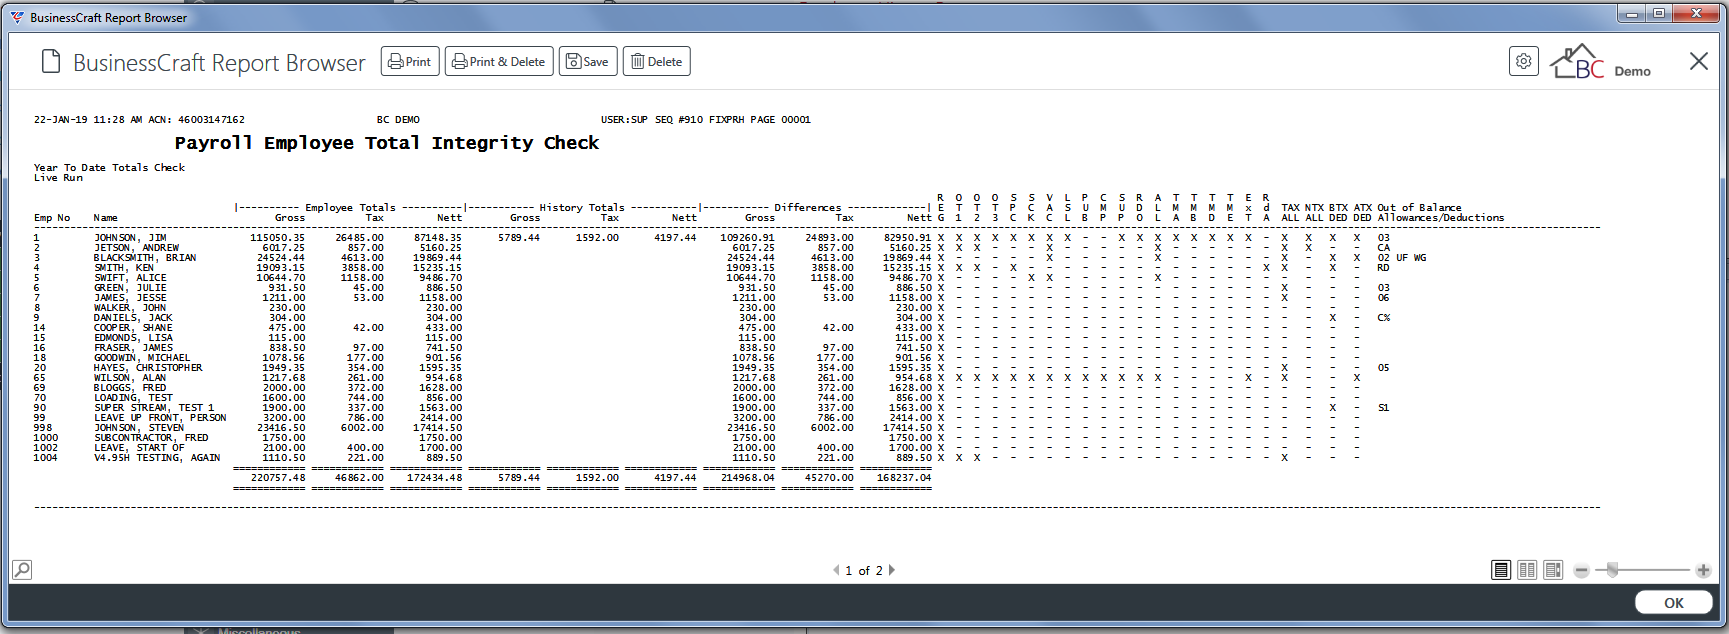Click gross amount 115050.35

pyautogui.click(x=278, y=238)
